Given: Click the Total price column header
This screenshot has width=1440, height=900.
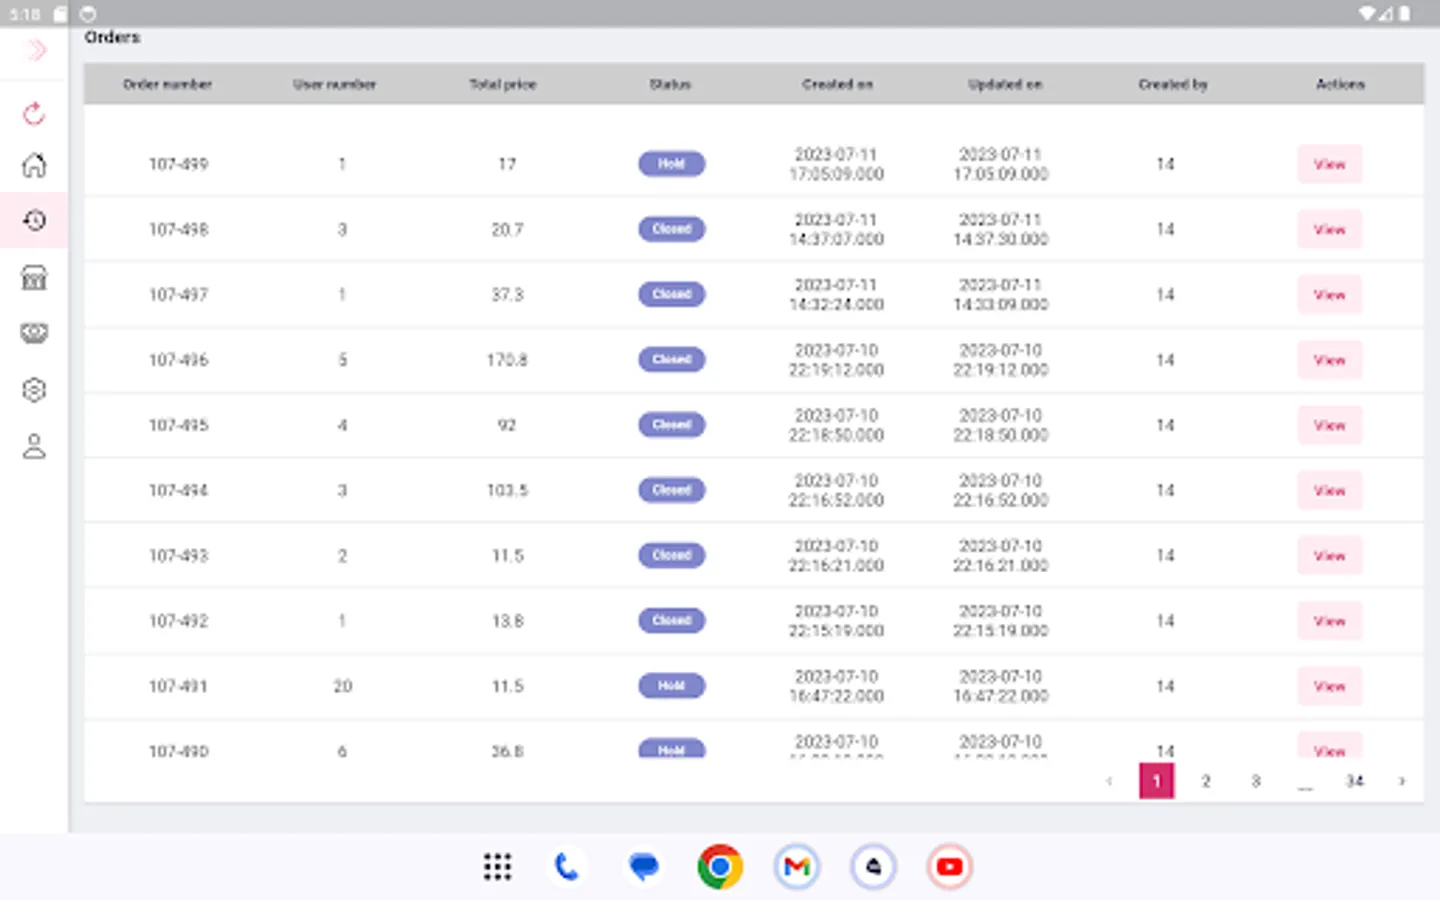Looking at the screenshot, I should pos(503,84).
